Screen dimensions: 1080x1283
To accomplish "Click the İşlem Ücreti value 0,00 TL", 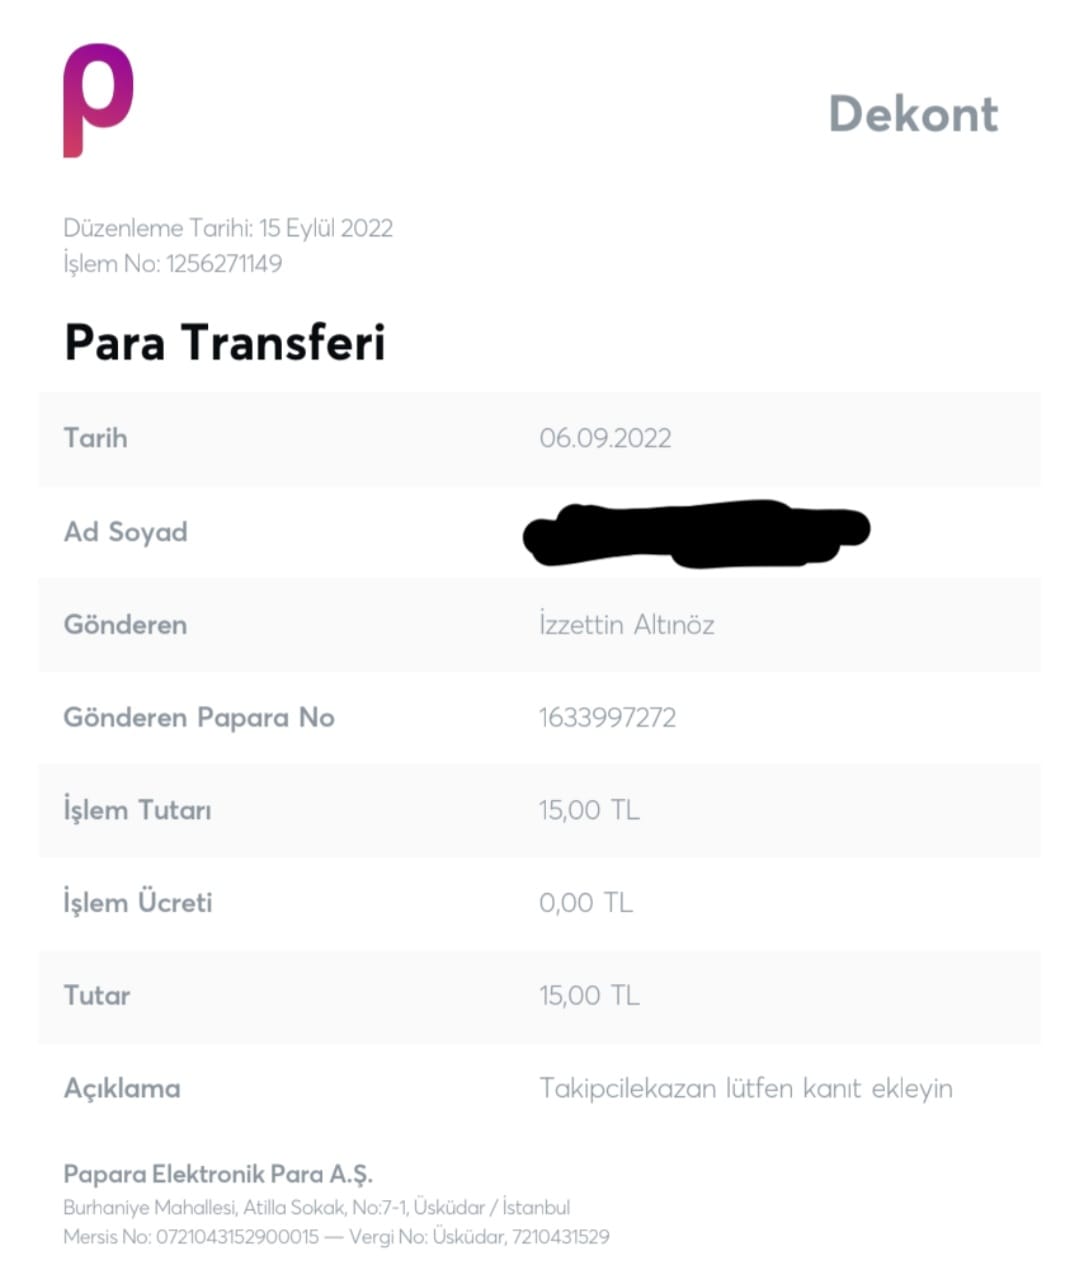I will pos(586,903).
